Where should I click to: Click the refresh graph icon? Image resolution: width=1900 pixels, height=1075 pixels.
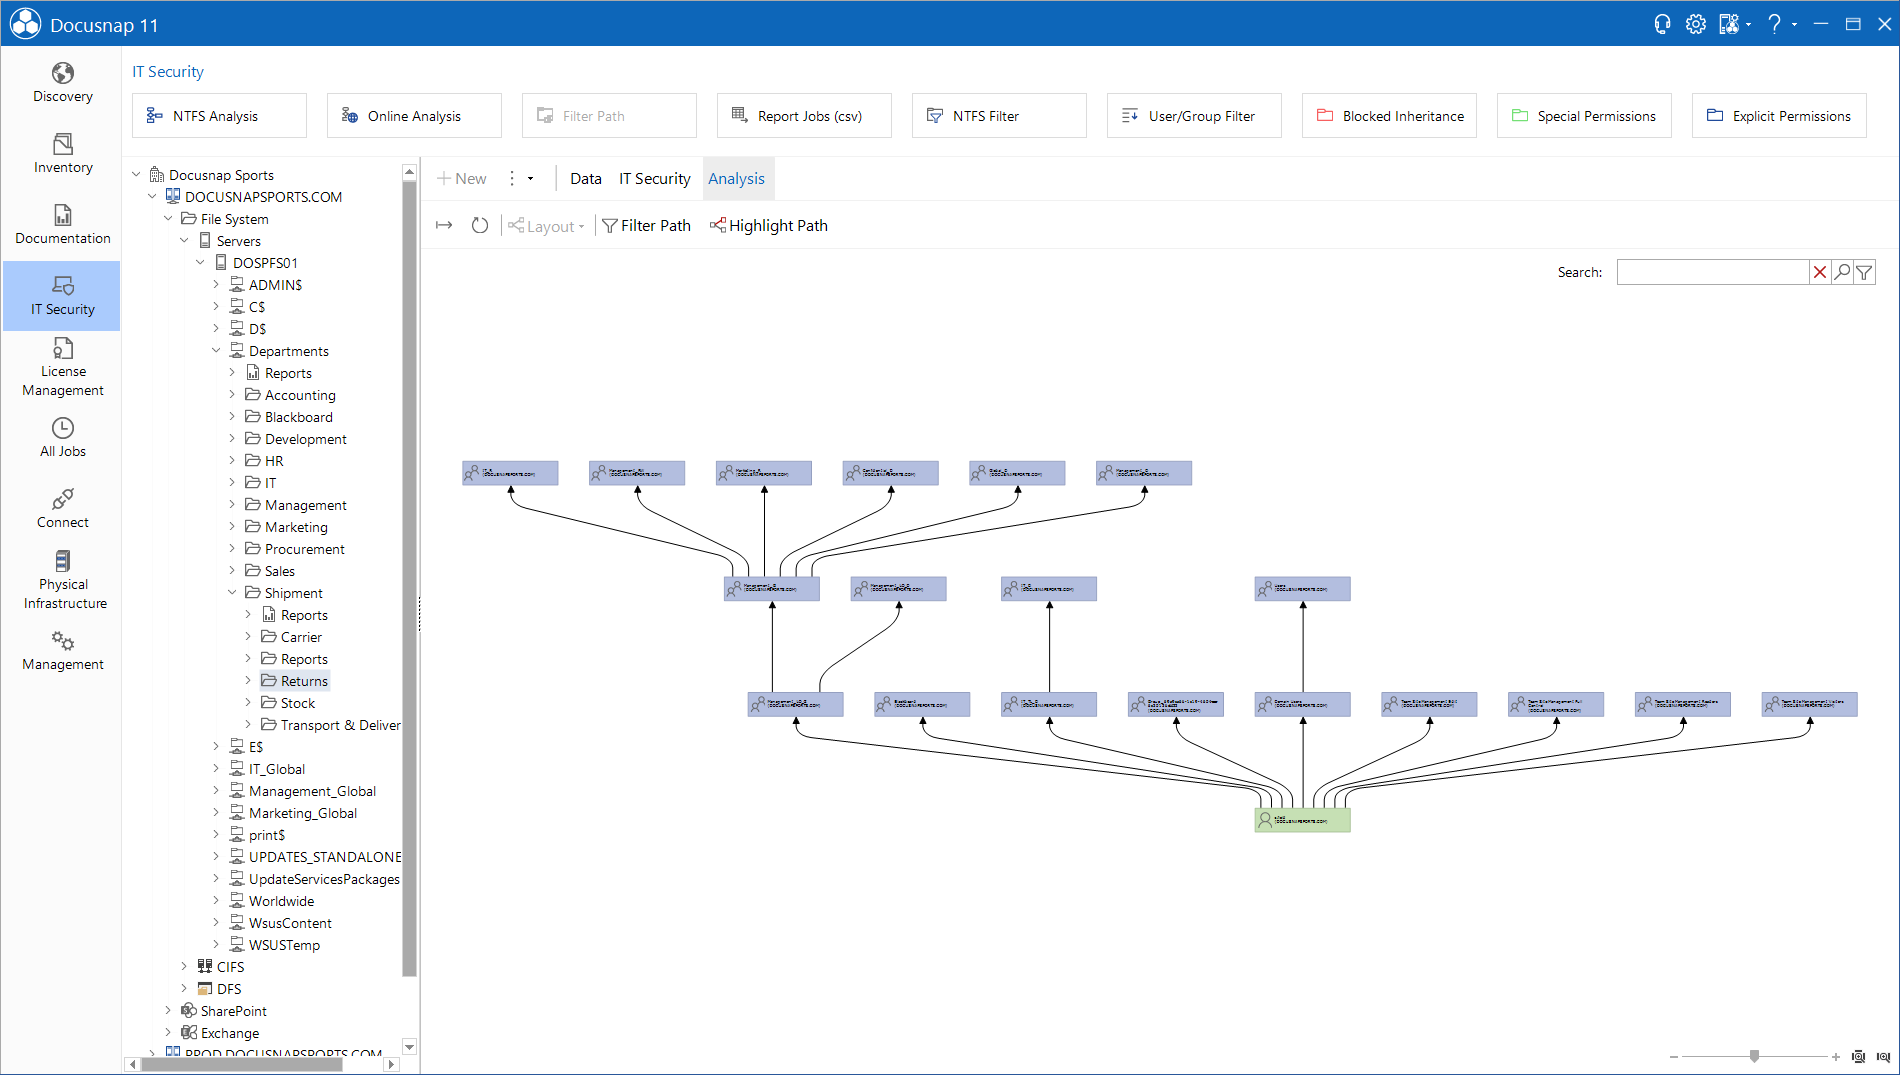[480, 226]
